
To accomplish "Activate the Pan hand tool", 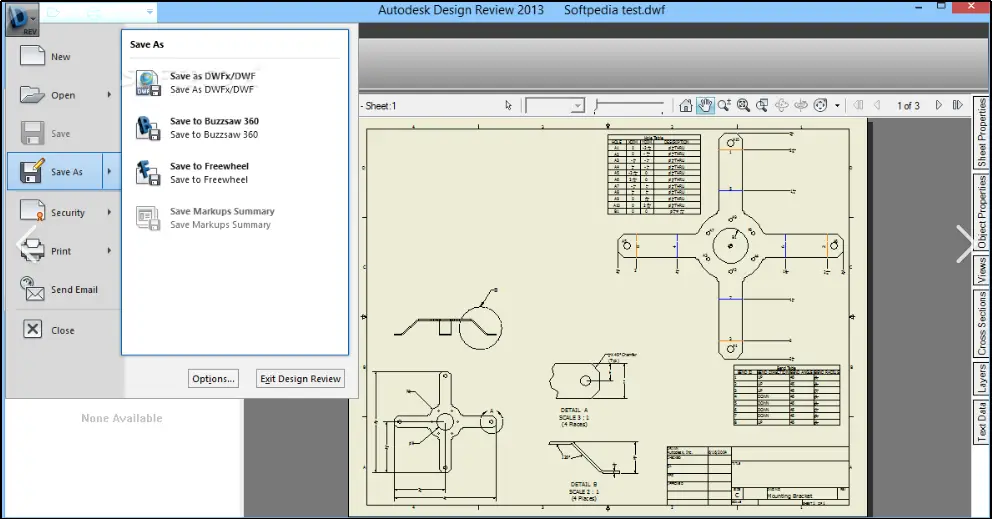I will point(705,105).
